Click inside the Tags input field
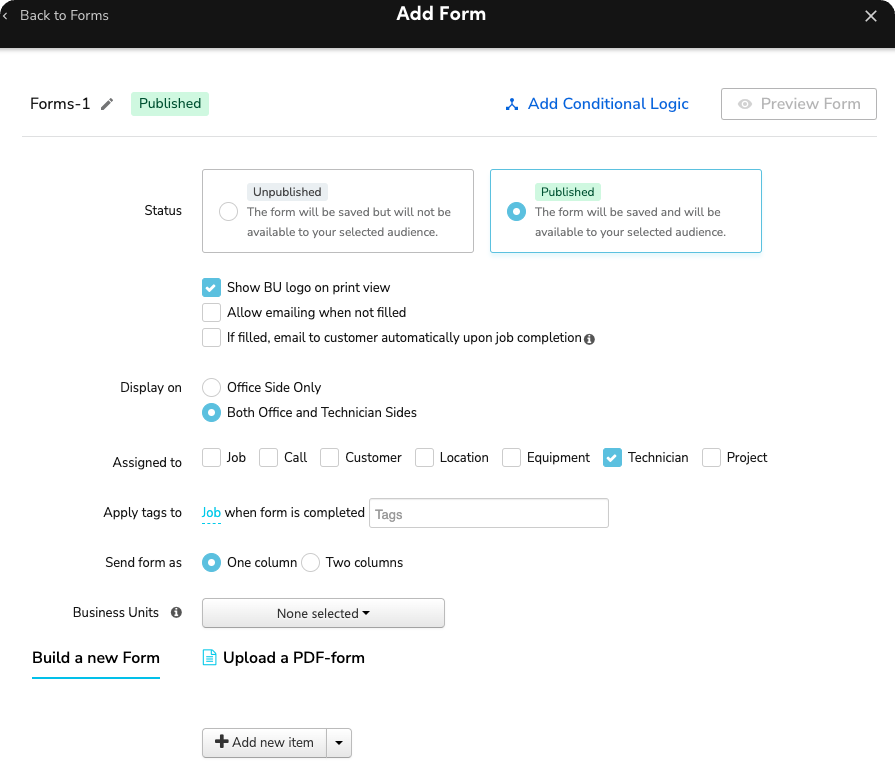This screenshot has width=895, height=766. click(488, 512)
